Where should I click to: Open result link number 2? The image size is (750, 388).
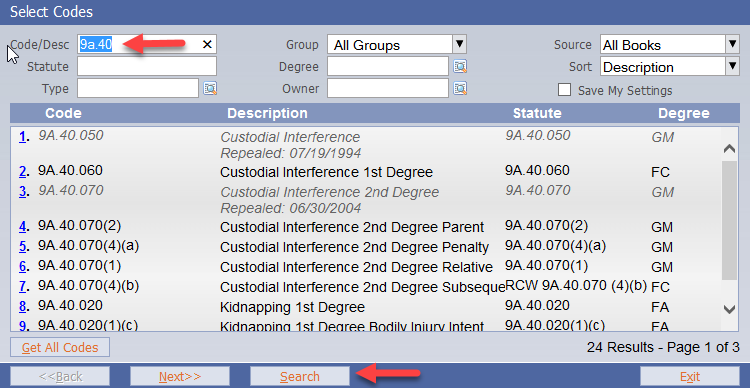22,172
